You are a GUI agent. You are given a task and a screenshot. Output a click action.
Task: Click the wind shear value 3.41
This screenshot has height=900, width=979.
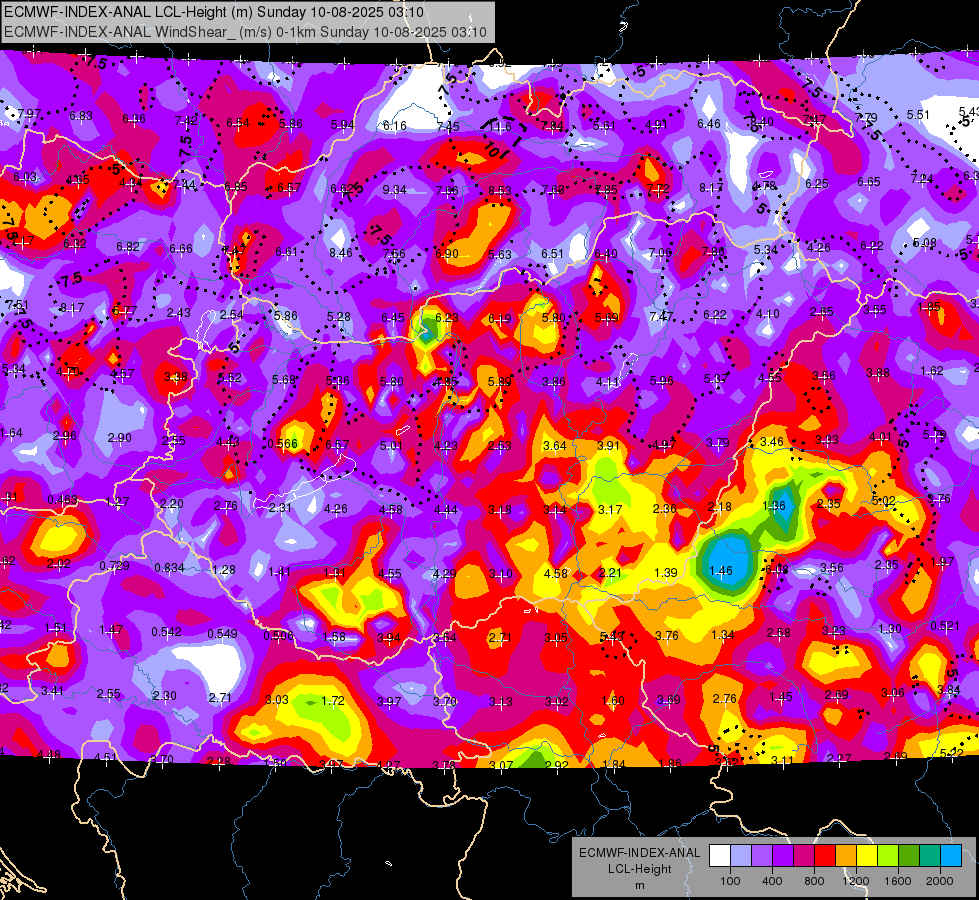coord(52,691)
